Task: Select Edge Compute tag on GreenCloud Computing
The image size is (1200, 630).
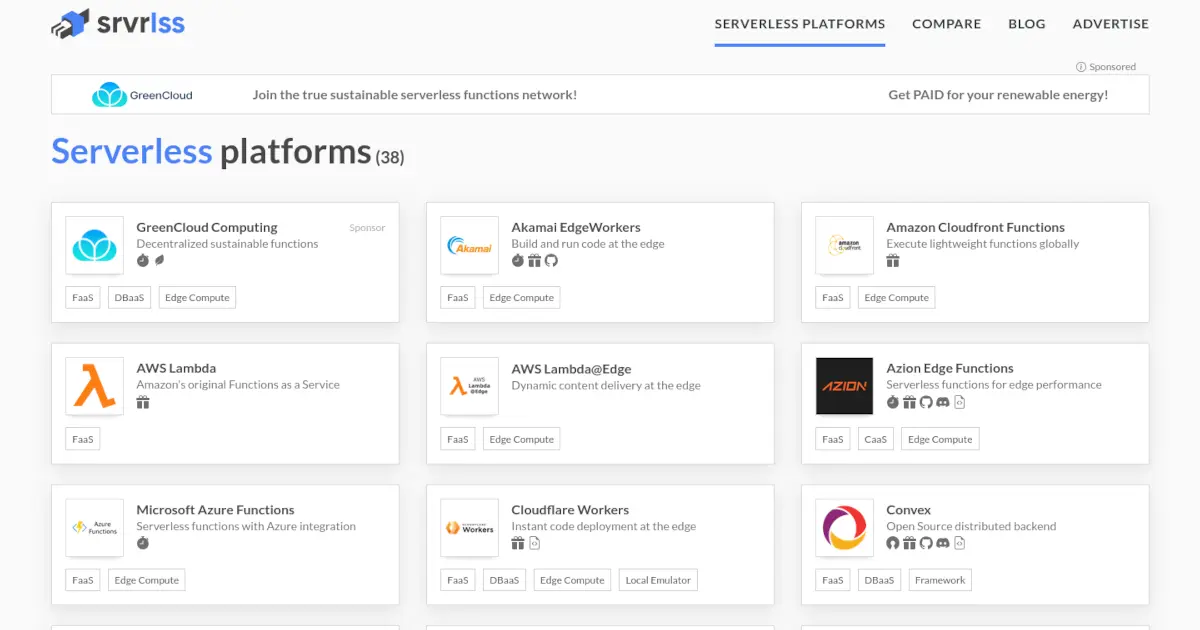Action: click(197, 298)
